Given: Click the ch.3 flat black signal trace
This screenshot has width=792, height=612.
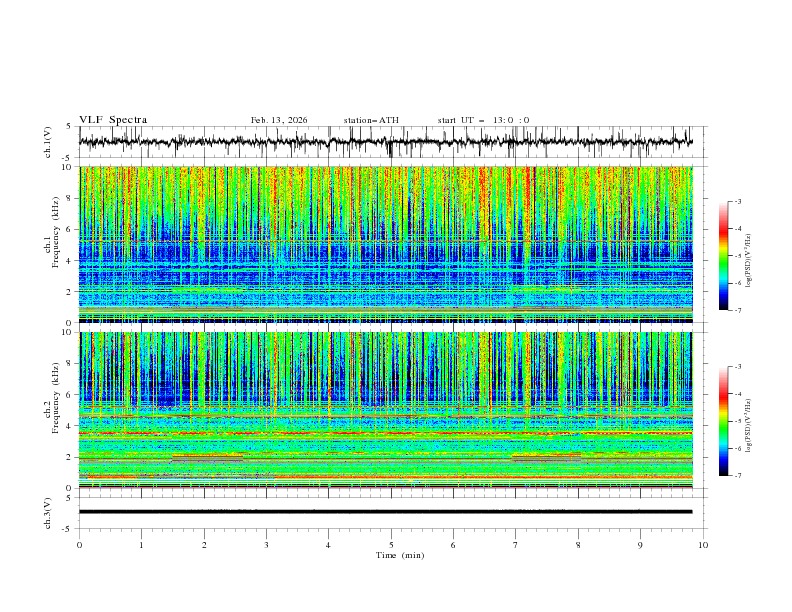Looking at the screenshot, I should pyautogui.click(x=385, y=511).
